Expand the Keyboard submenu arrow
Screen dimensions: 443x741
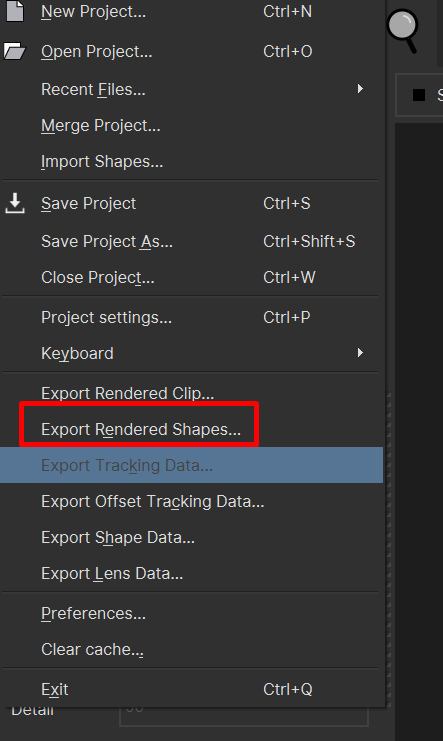[360, 353]
